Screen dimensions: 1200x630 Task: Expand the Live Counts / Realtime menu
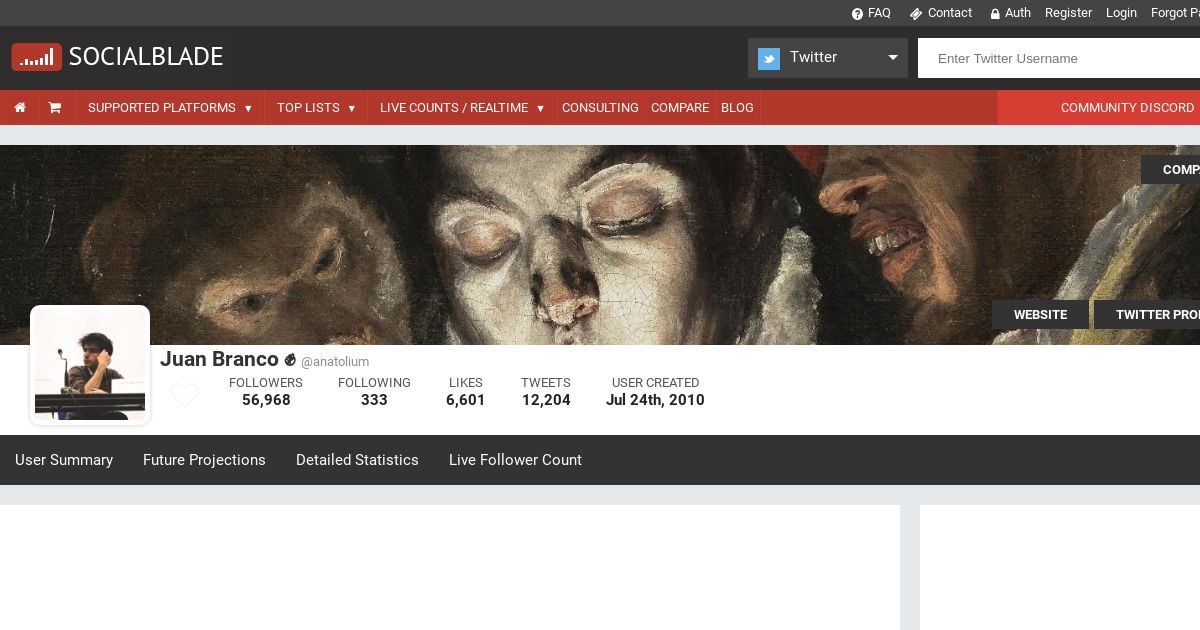[462, 108]
